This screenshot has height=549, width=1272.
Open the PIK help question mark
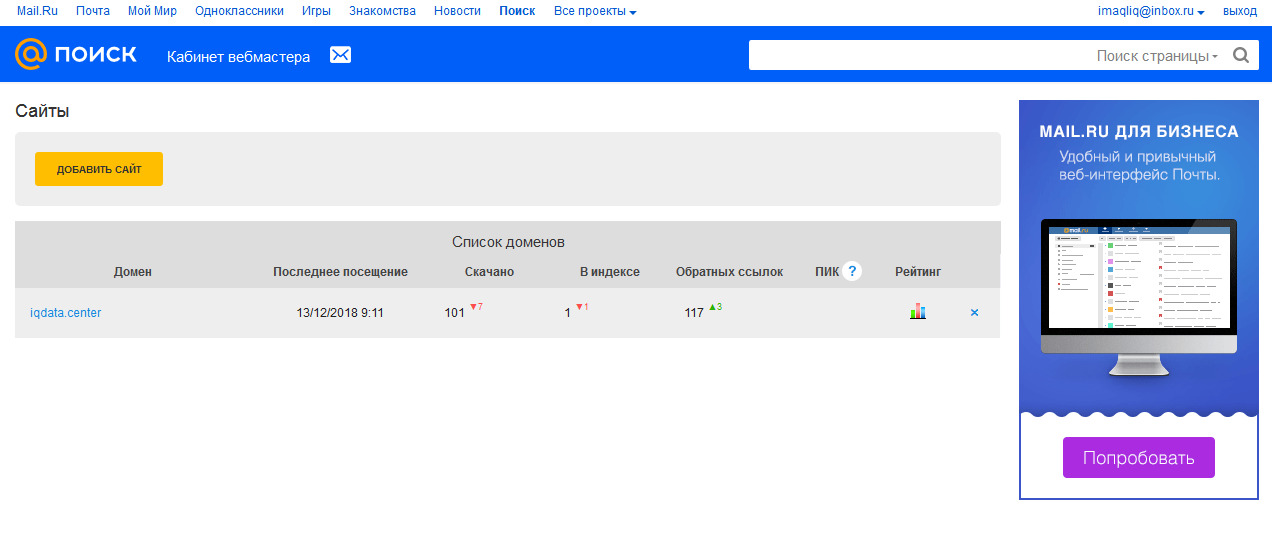852,271
